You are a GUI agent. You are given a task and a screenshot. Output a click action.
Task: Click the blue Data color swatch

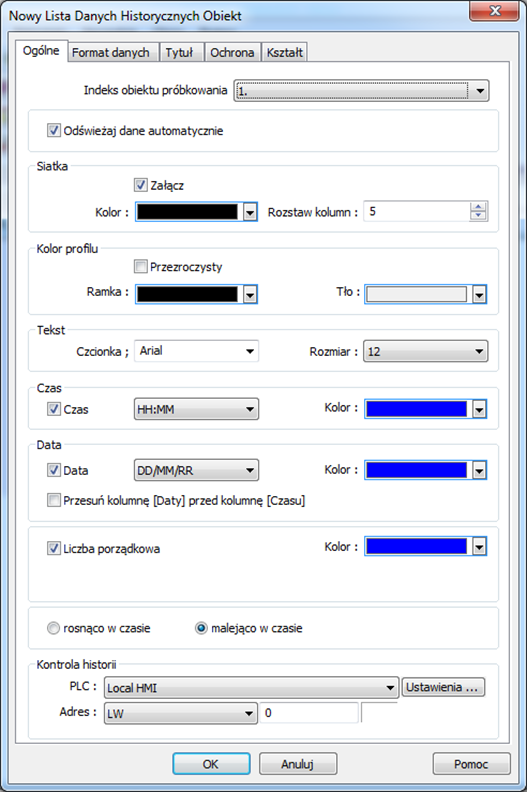[x=417, y=470]
